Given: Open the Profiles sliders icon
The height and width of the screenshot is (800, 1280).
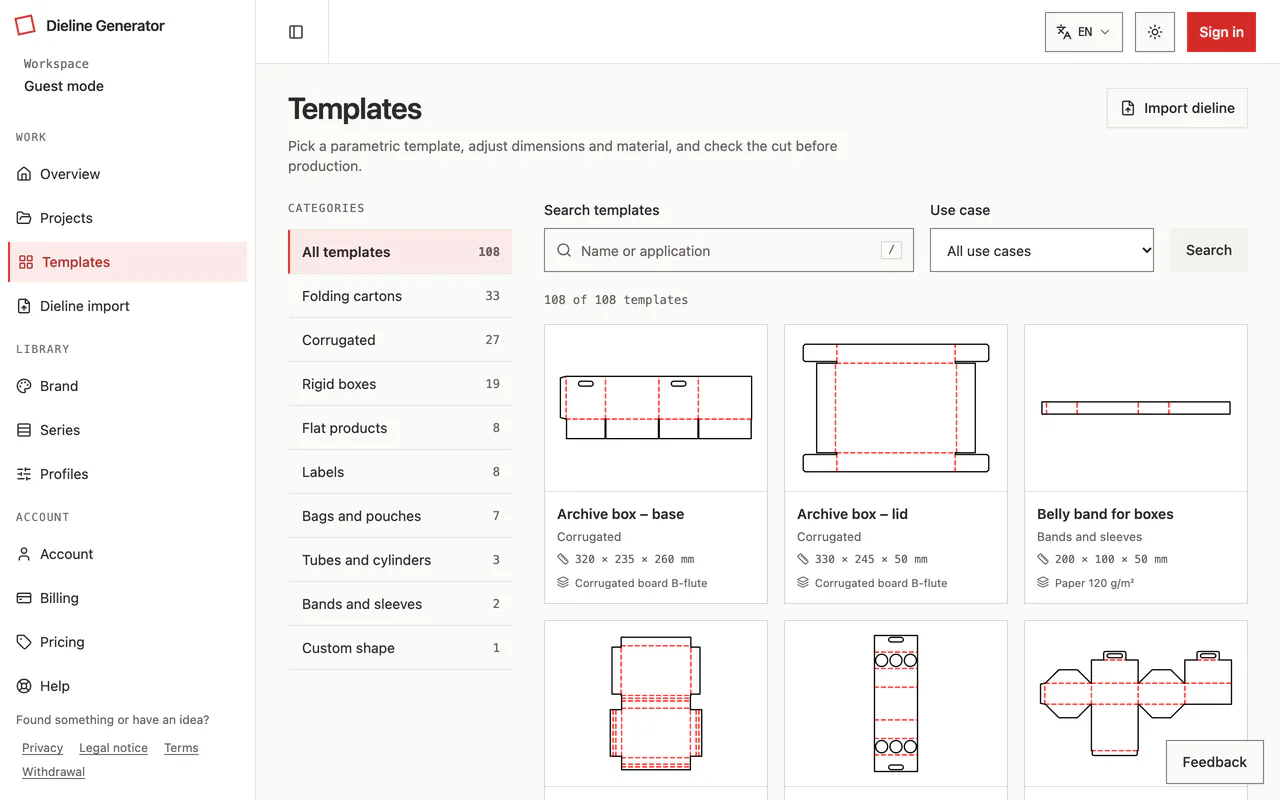Looking at the screenshot, I should 24,474.
